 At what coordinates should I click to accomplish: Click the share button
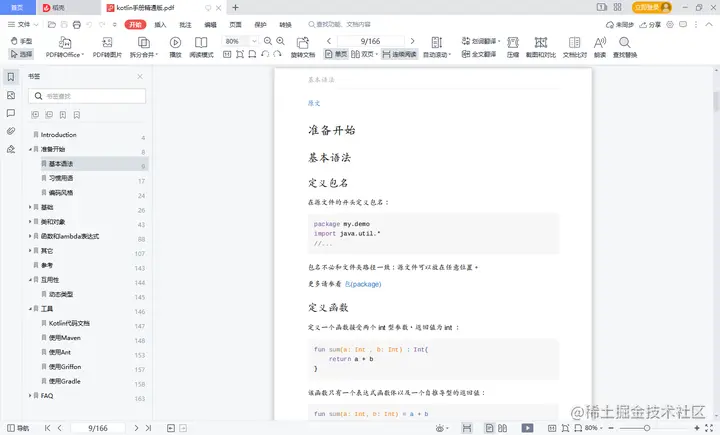(x=650, y=24)
